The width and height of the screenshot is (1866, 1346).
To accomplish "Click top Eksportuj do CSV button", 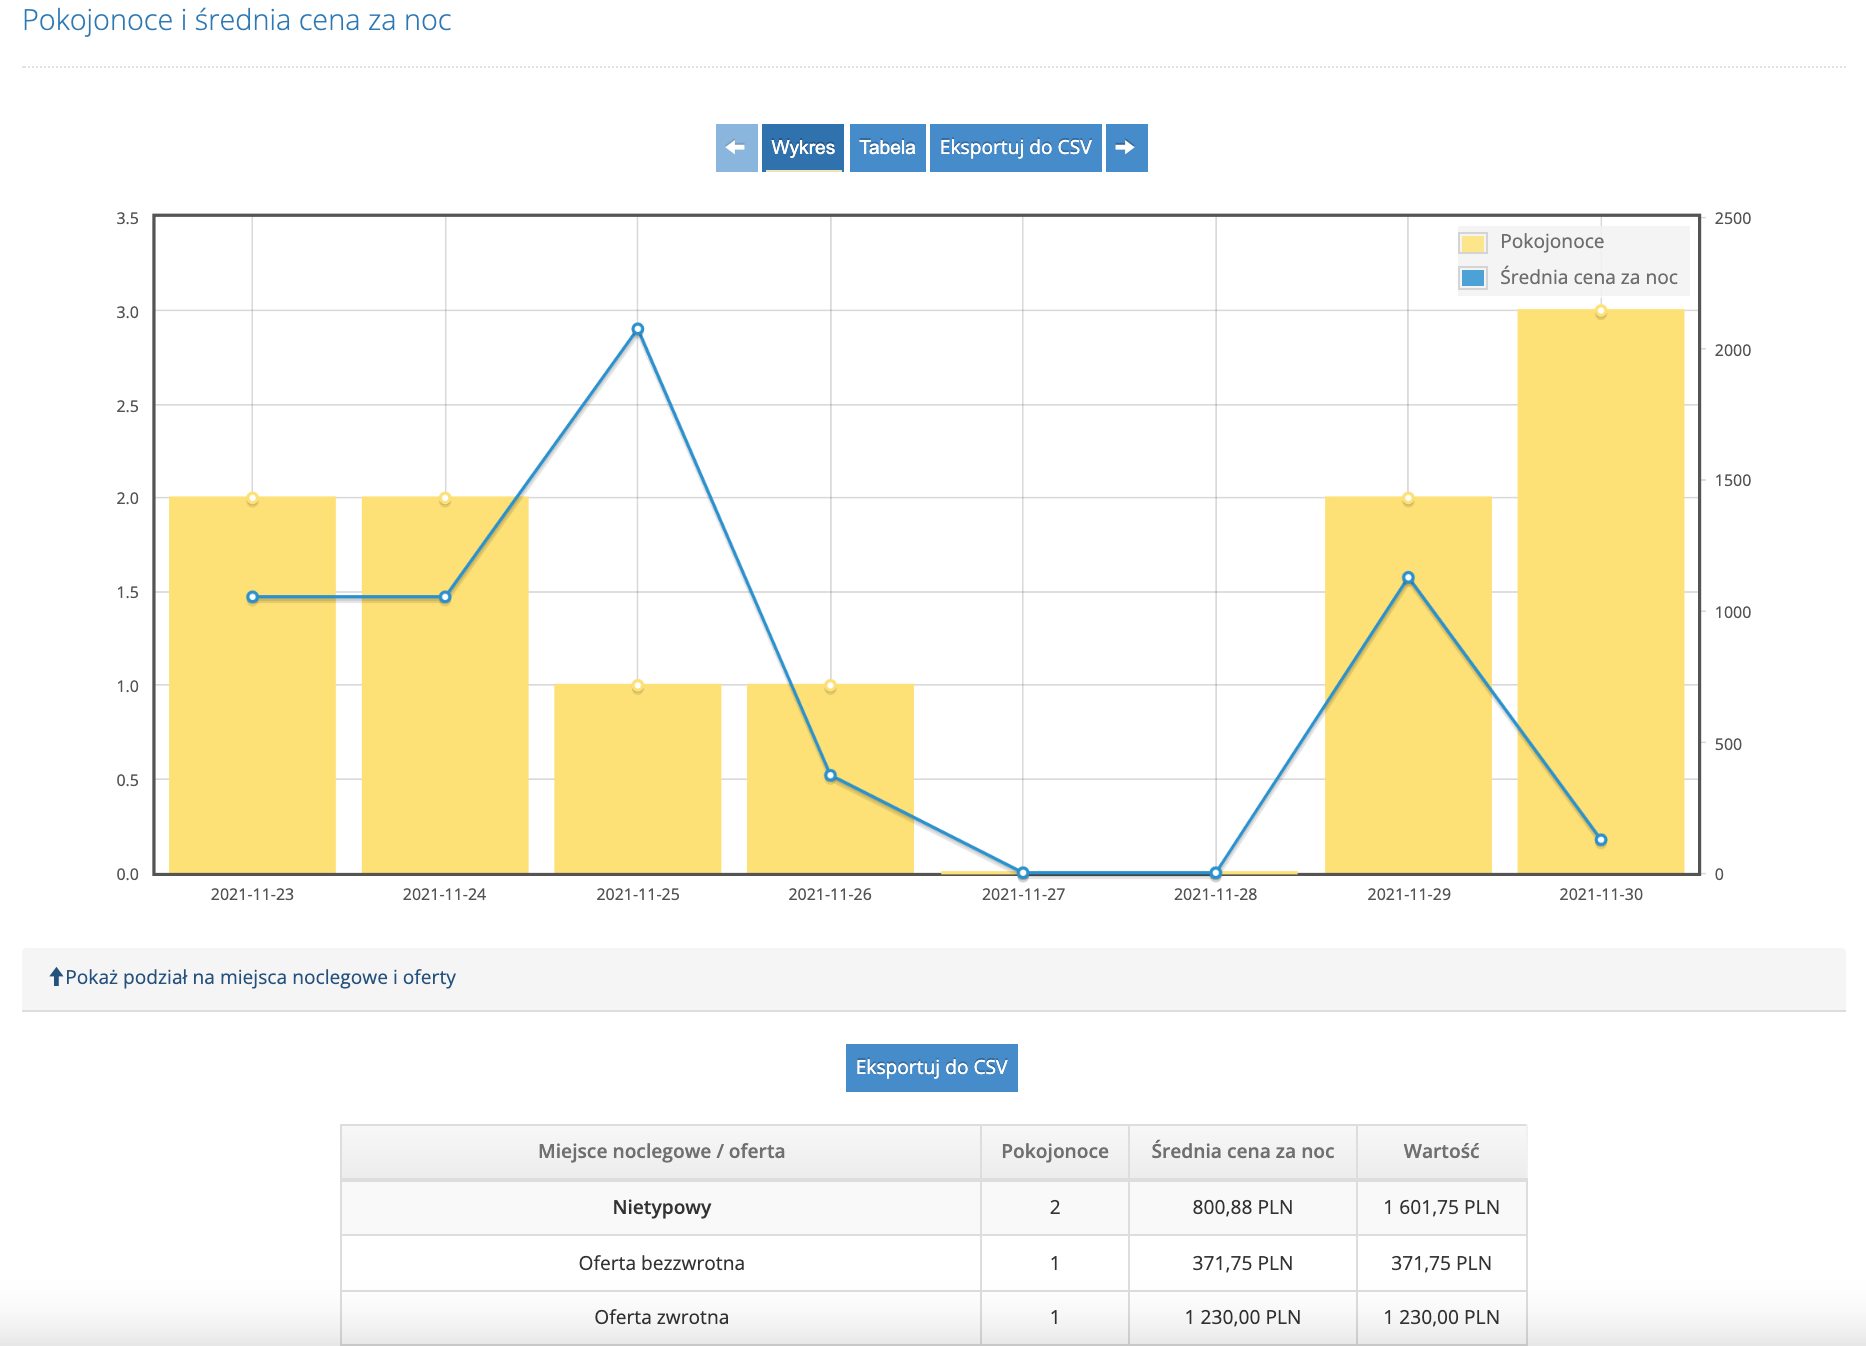I will point(1015,148).
